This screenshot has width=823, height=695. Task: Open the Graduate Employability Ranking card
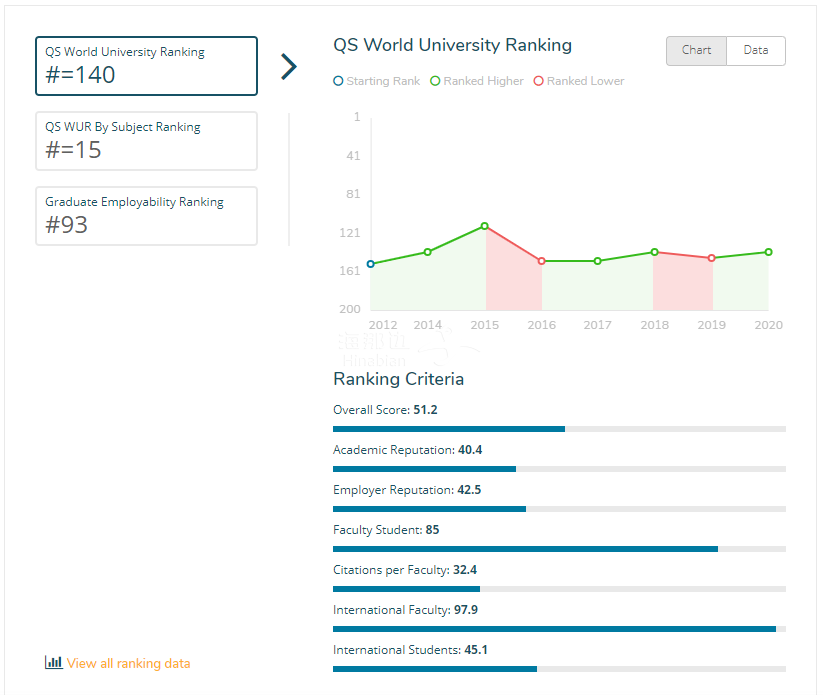pos(146,216)
